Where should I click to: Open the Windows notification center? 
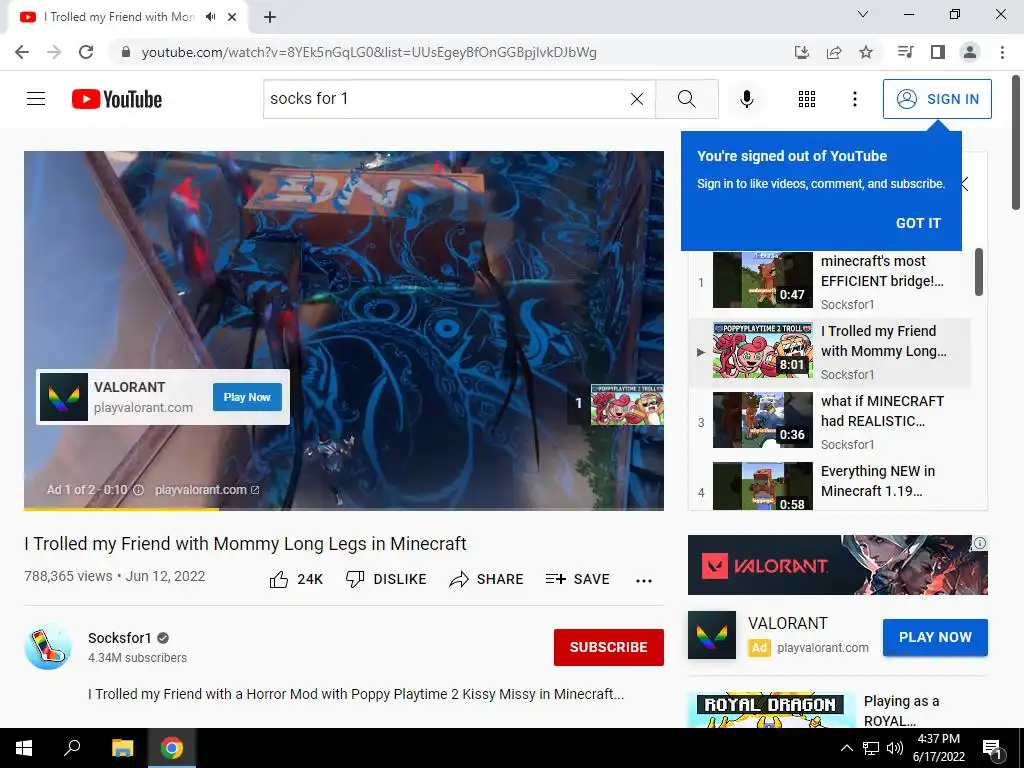pyautogui.click(x=992, y=748)
